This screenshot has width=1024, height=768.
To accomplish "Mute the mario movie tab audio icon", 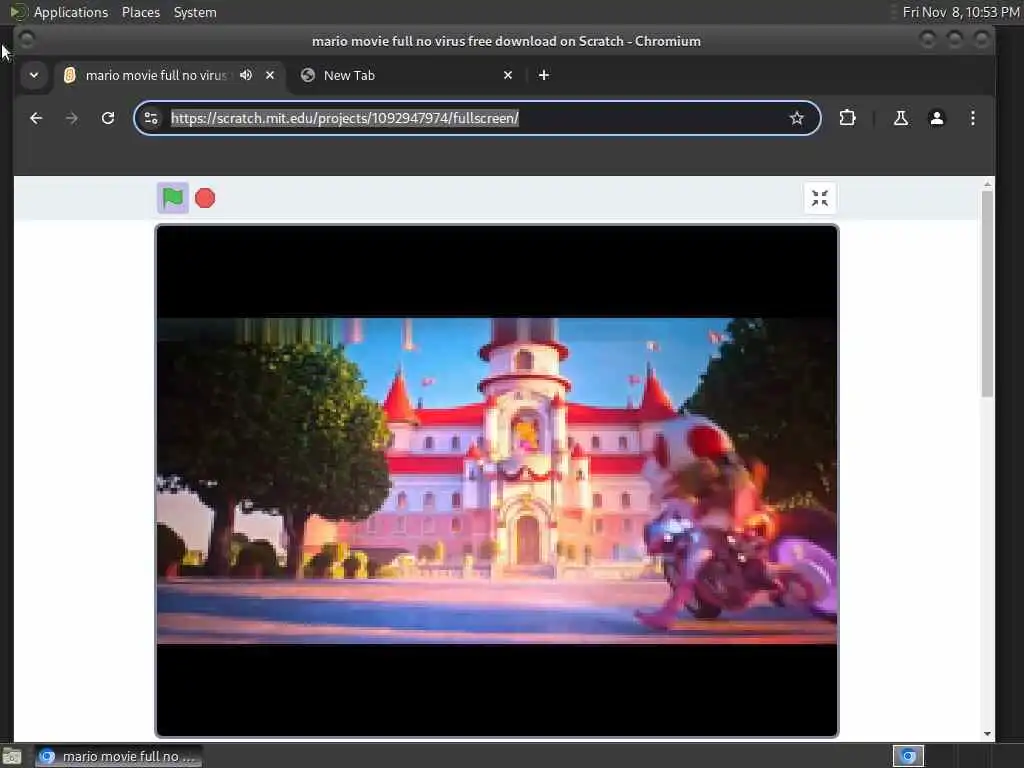I will [246, 75].
